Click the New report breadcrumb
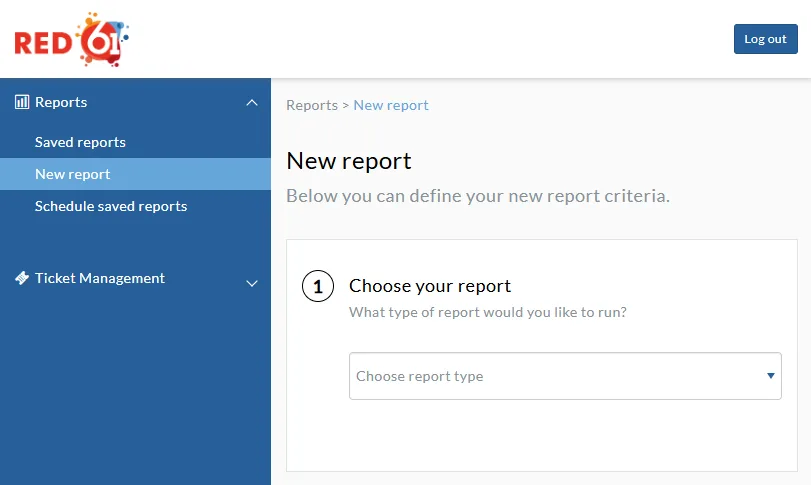Image resolution: width=811 pixels, height=485 pixels. [391, 105]
